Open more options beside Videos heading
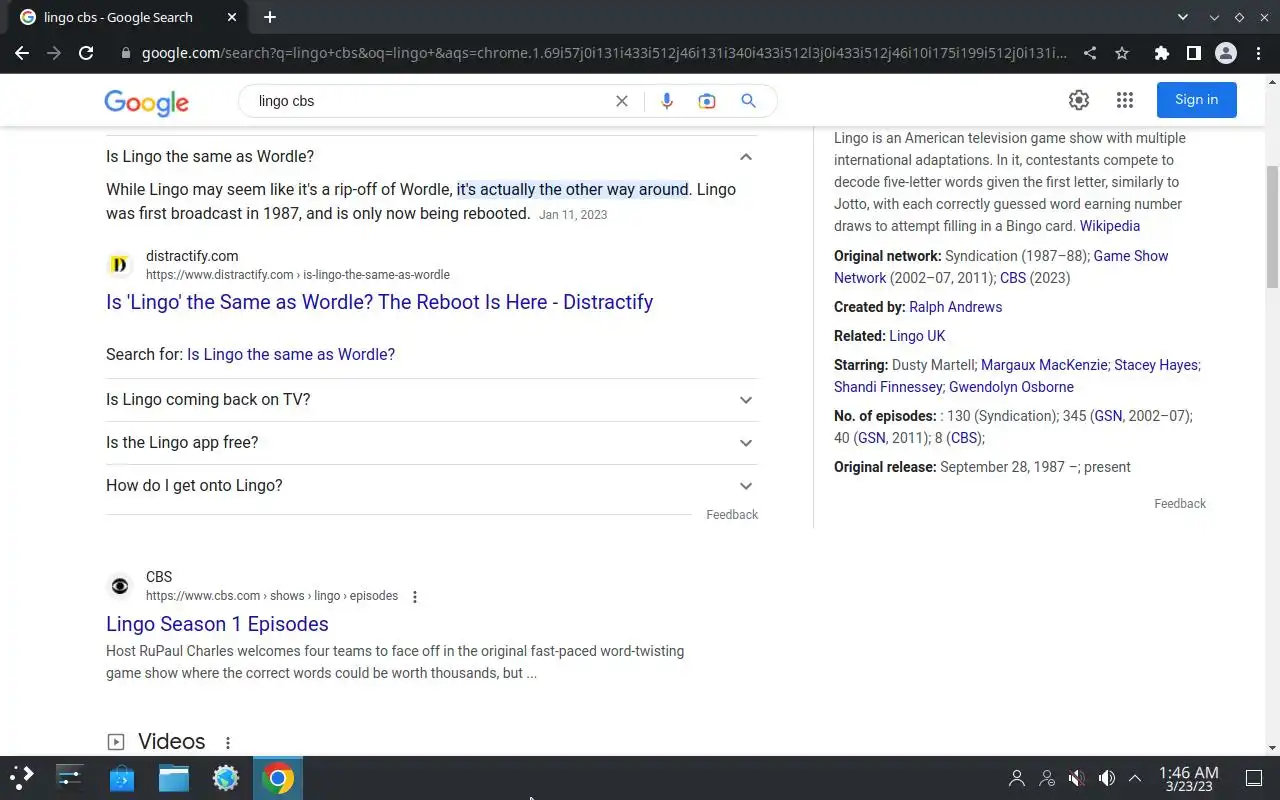Screen dimensions: 1280x800 [228, 743]
